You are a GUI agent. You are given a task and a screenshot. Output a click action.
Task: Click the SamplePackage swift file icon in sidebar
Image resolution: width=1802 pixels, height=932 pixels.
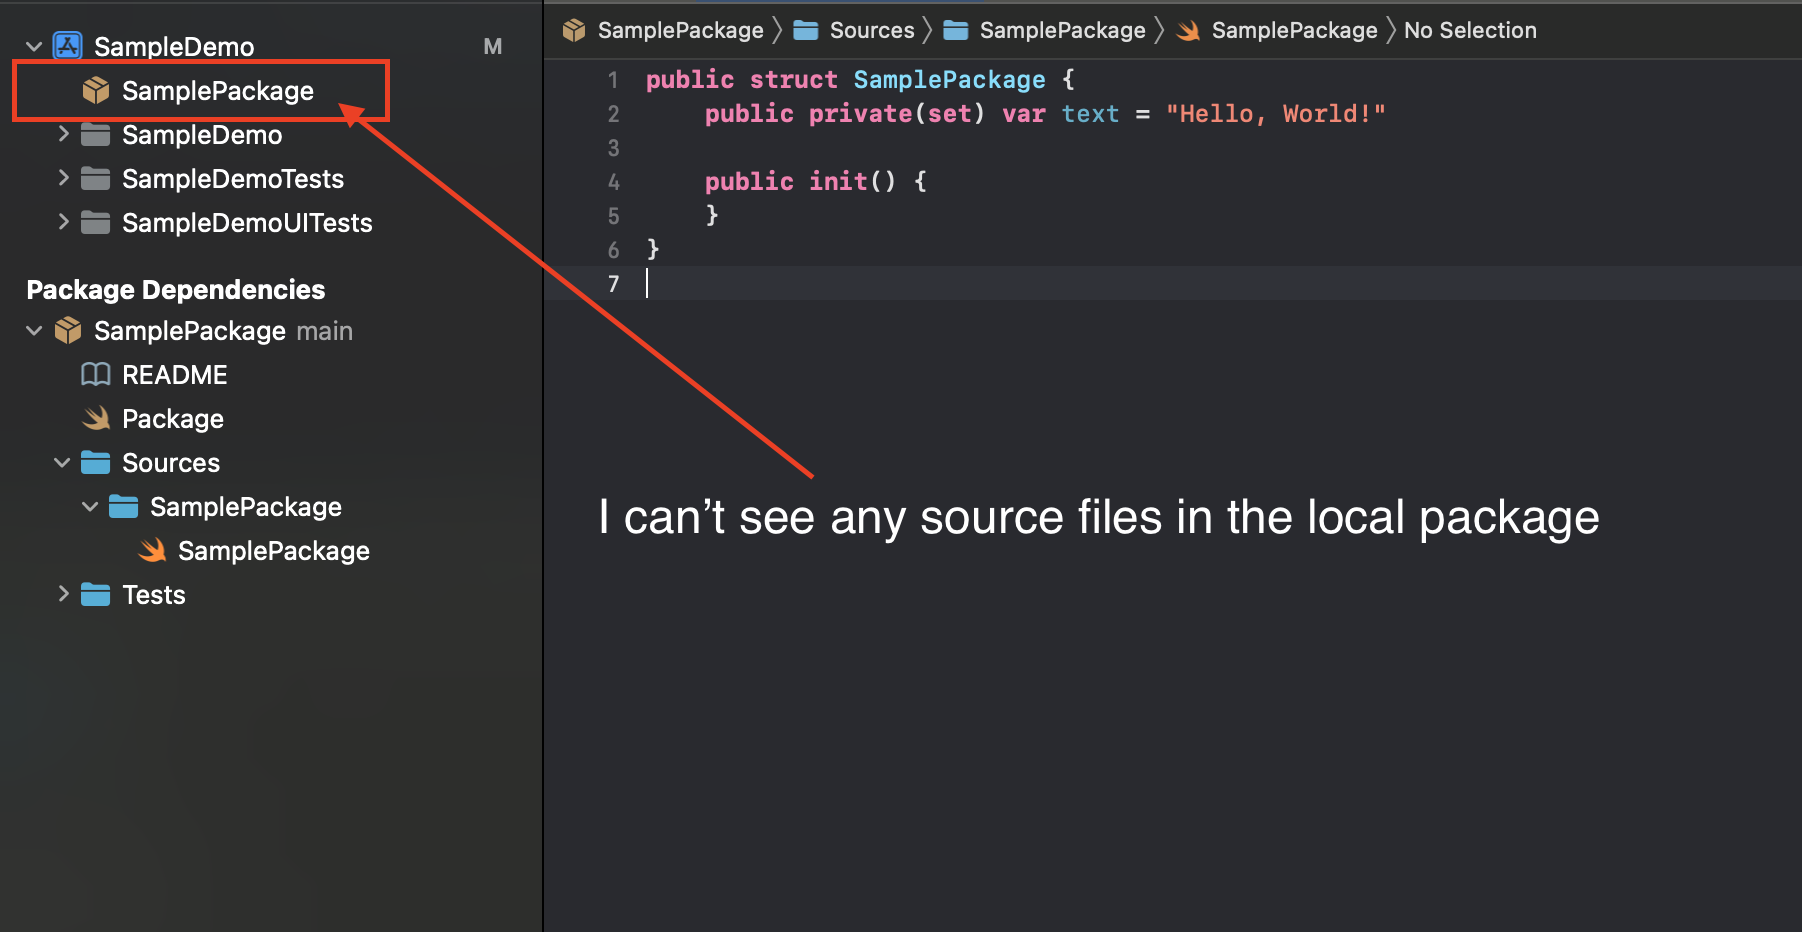point(152,550)
